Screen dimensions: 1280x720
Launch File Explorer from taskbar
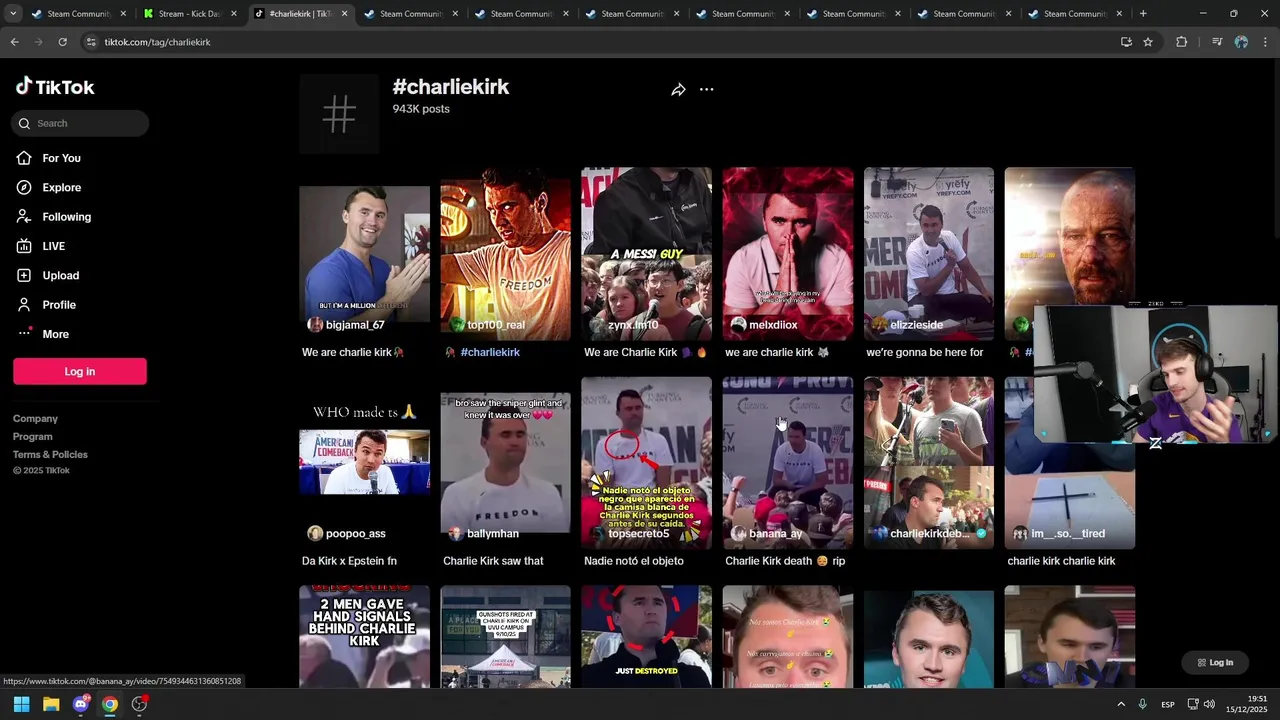click(51, 704)
